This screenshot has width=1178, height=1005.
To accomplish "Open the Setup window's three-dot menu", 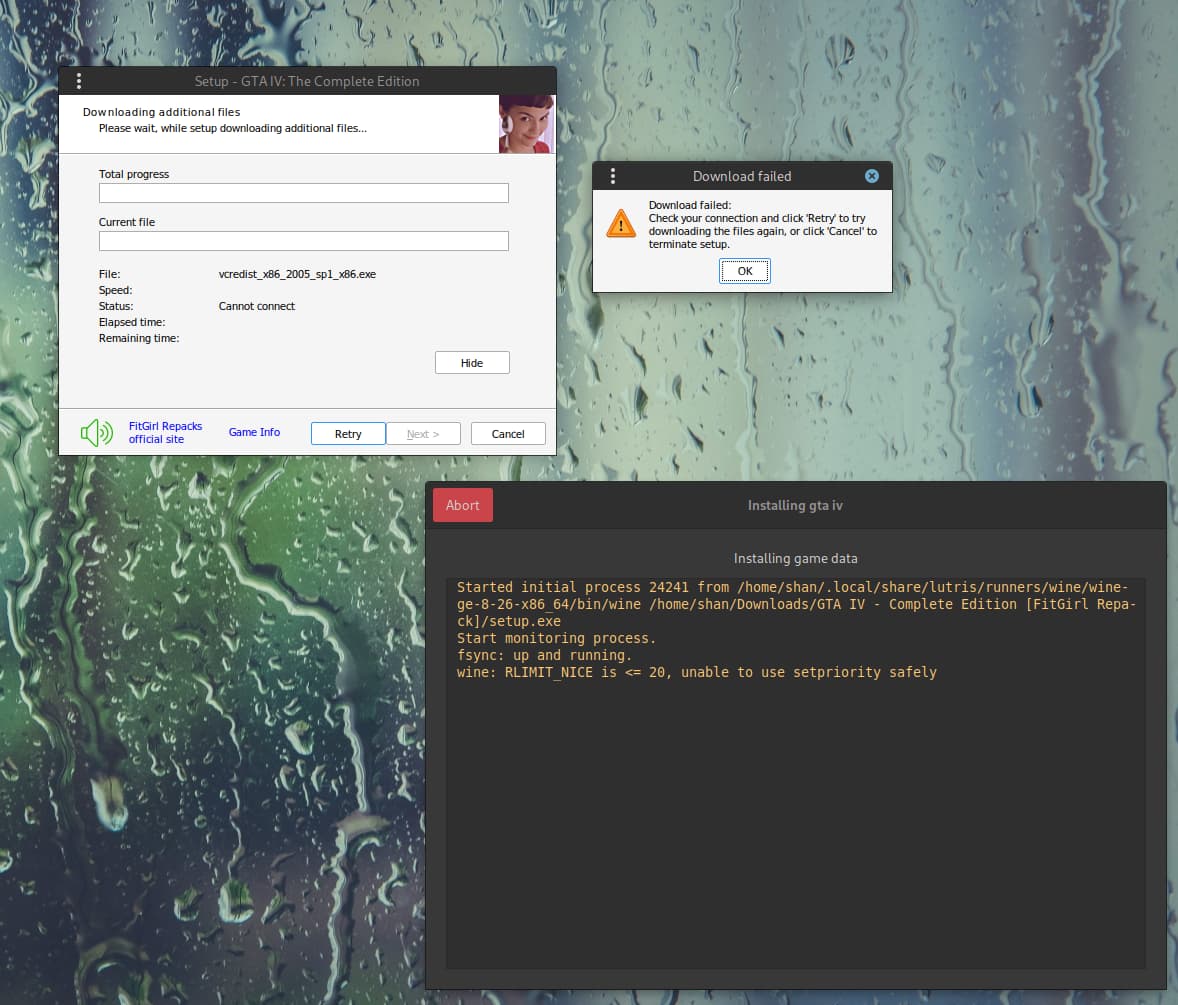I will point(79,81).
